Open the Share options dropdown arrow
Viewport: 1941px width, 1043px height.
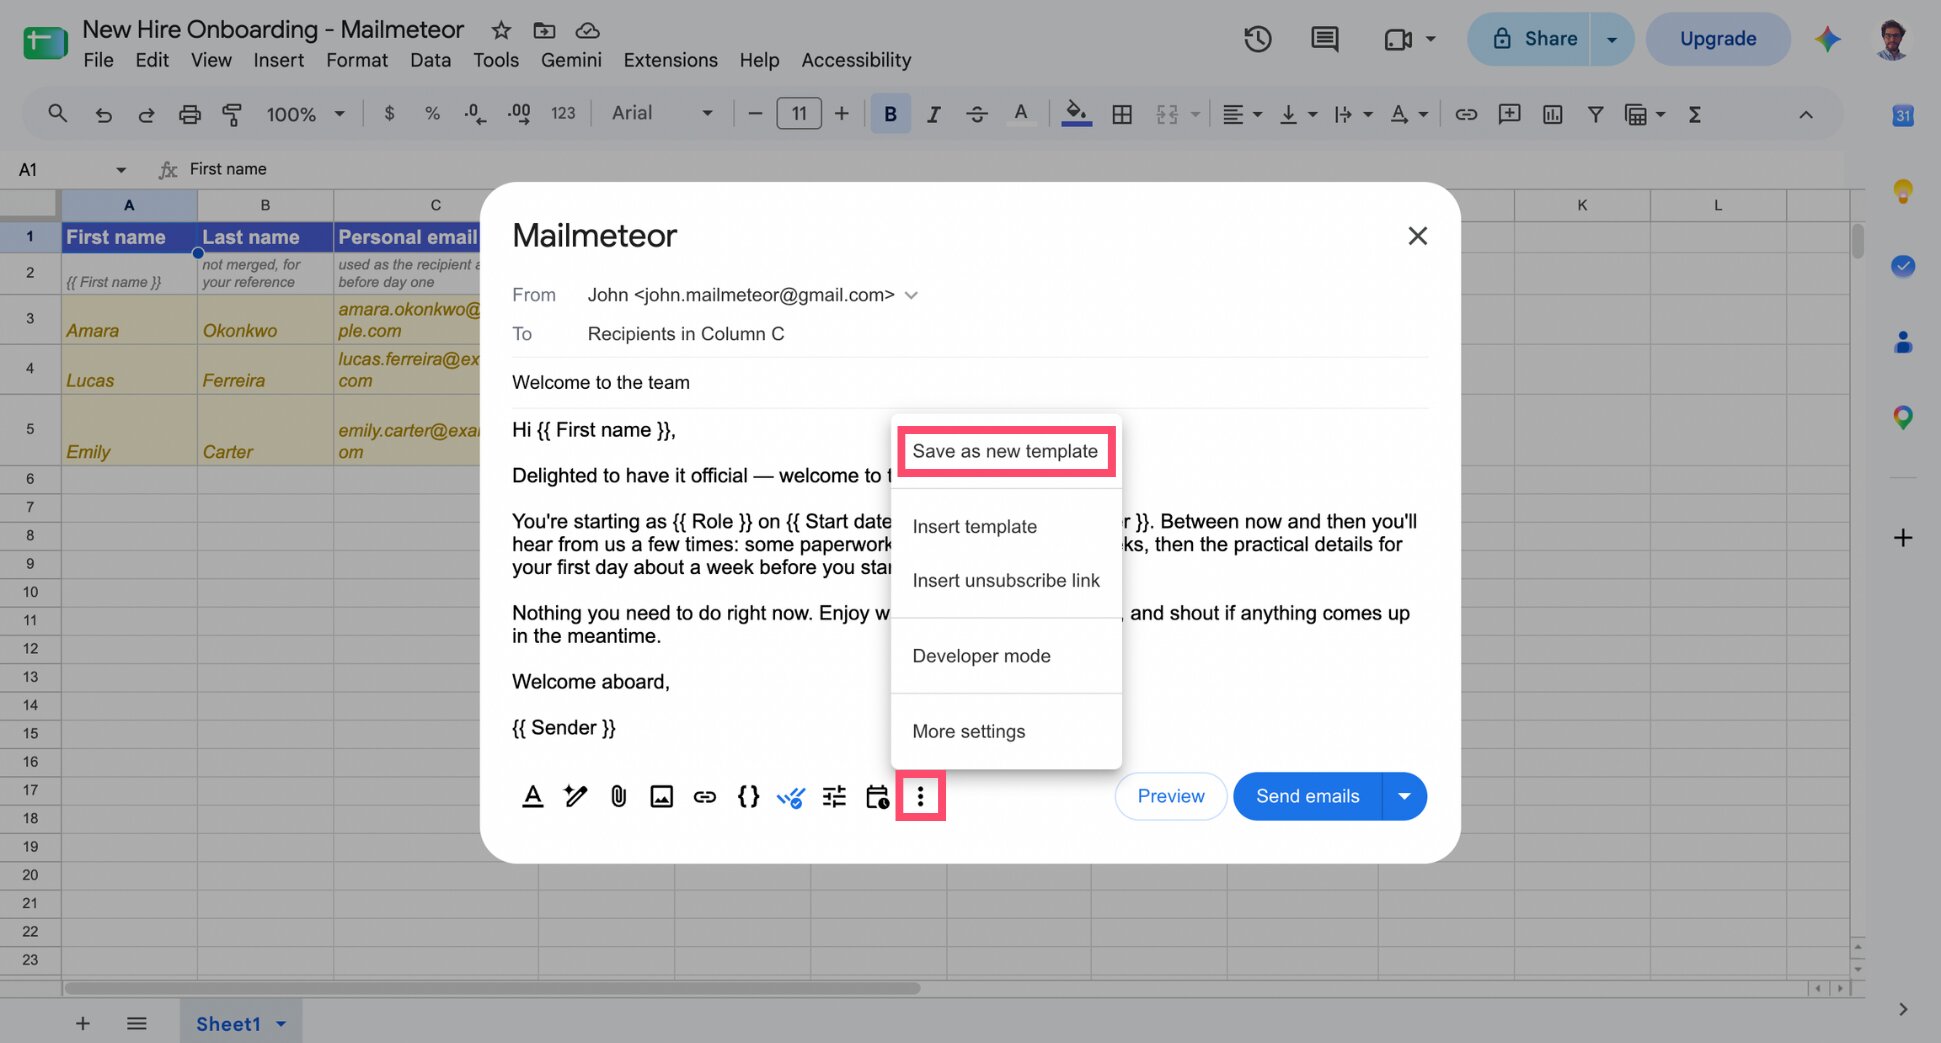point(1611,39)
